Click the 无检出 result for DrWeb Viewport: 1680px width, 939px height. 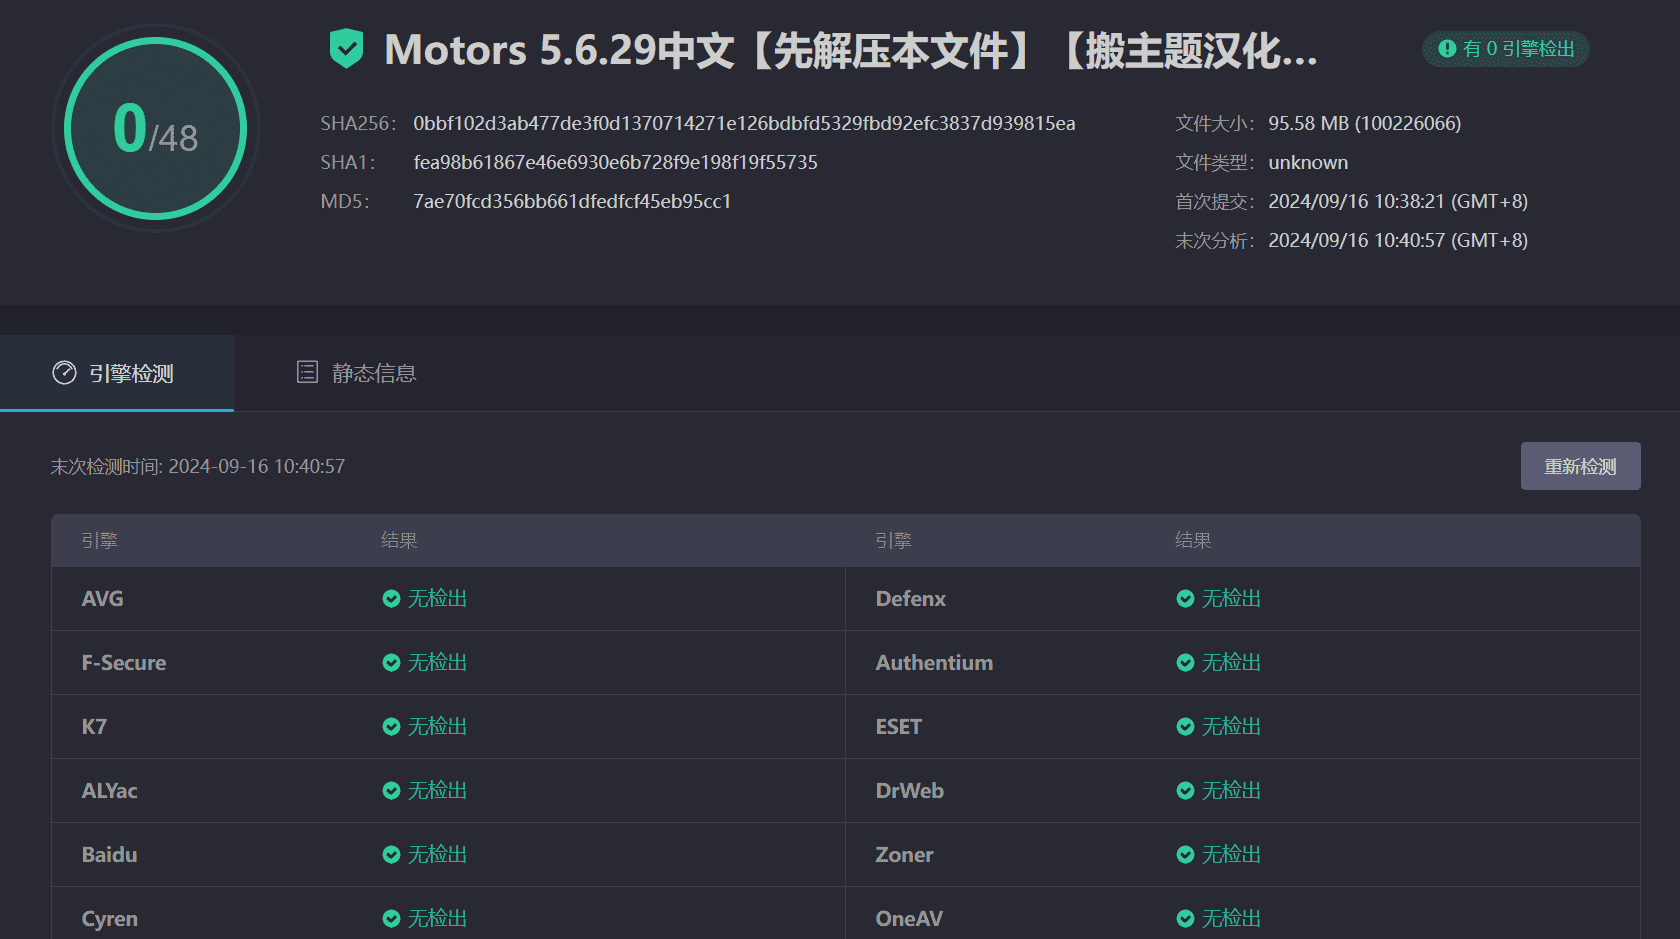pos(1231,790)
